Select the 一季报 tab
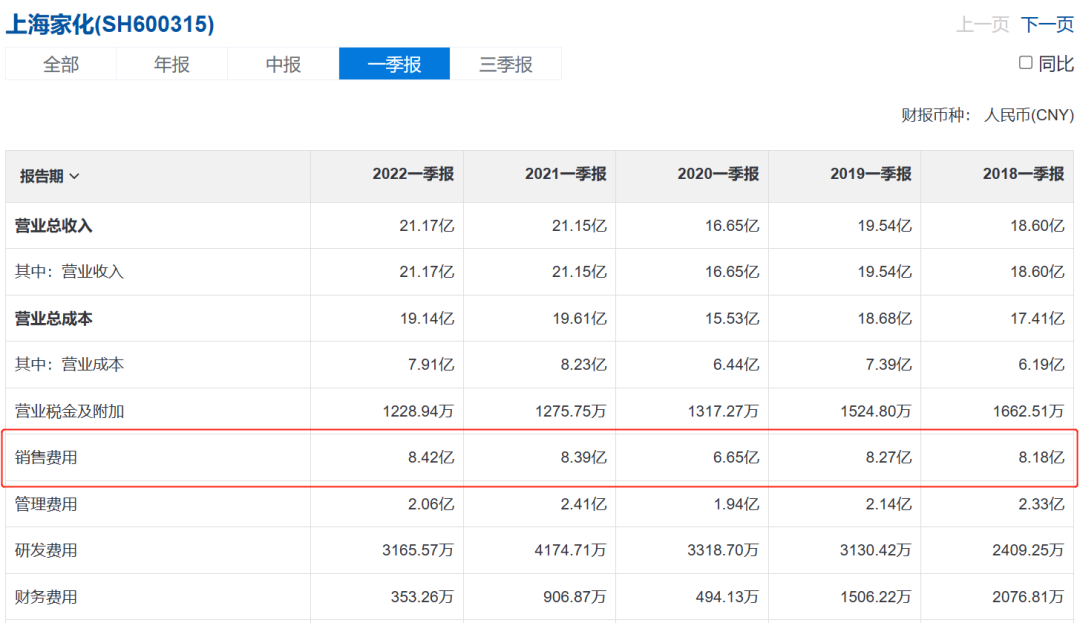 coord(394,64)
